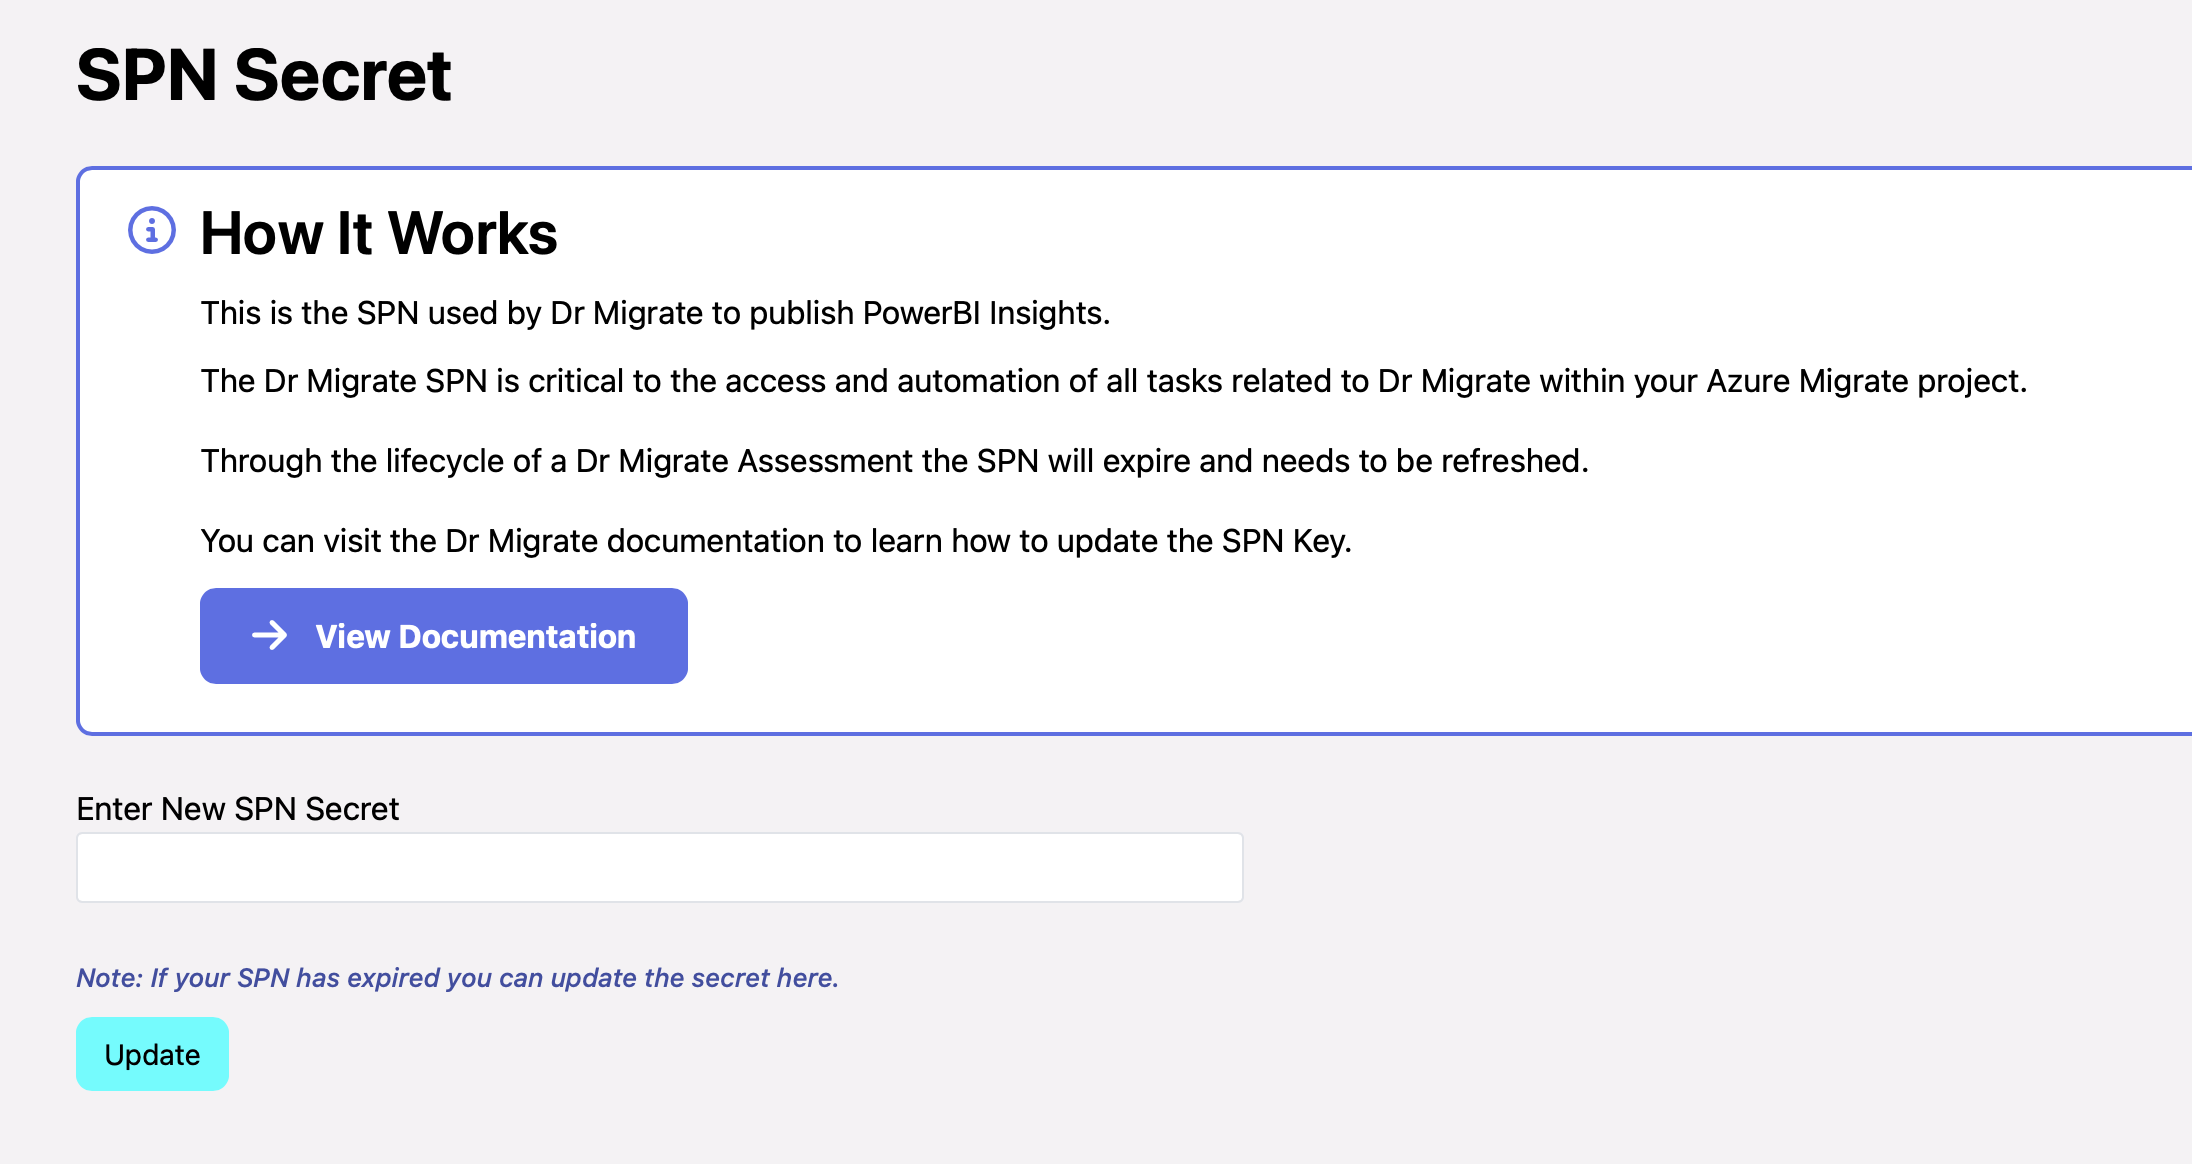Click text 'Through the lifecycle of a Dr Migrate Assessment'
Image resolution: width=2192 pixels, height=1164 pixels.
[895, 461]
